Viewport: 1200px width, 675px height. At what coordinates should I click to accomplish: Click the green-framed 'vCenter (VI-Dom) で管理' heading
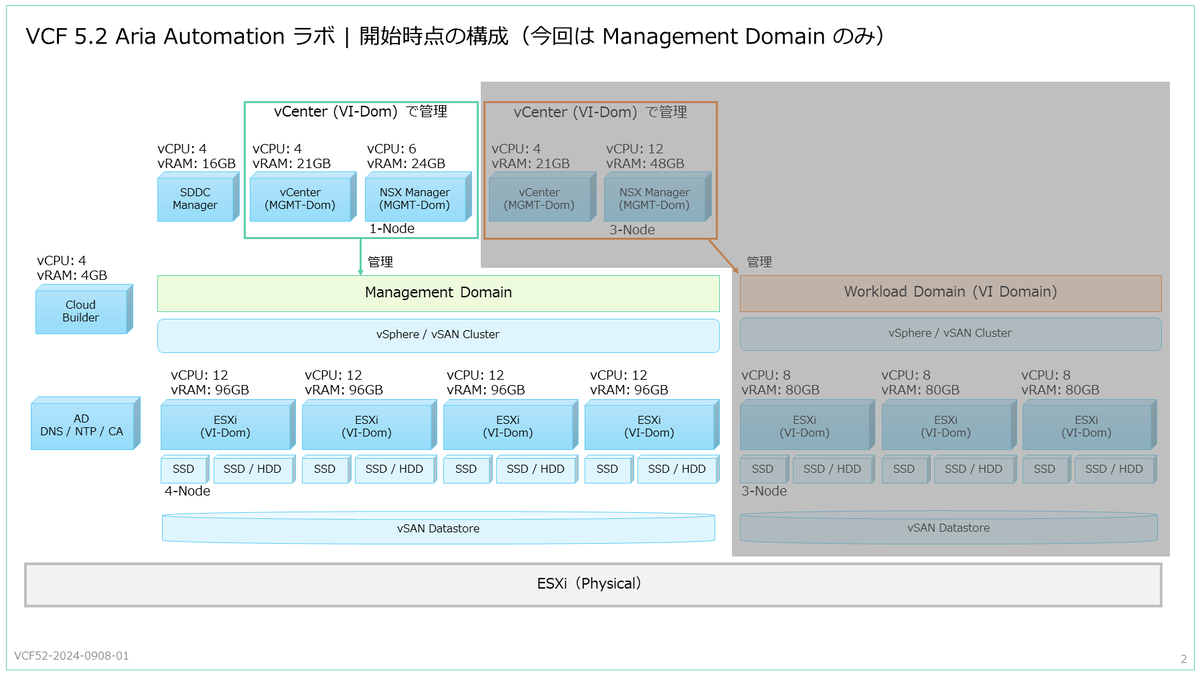[x=361, y=112]
